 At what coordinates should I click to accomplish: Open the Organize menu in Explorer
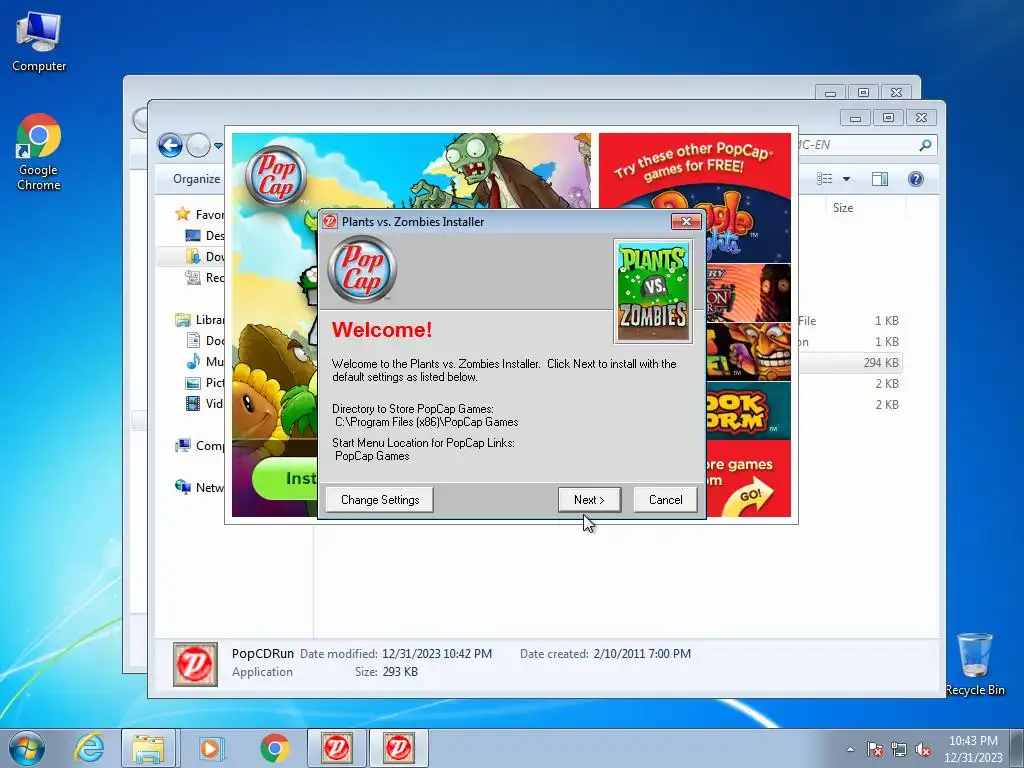pyautogui.click(x=197, y=179)
